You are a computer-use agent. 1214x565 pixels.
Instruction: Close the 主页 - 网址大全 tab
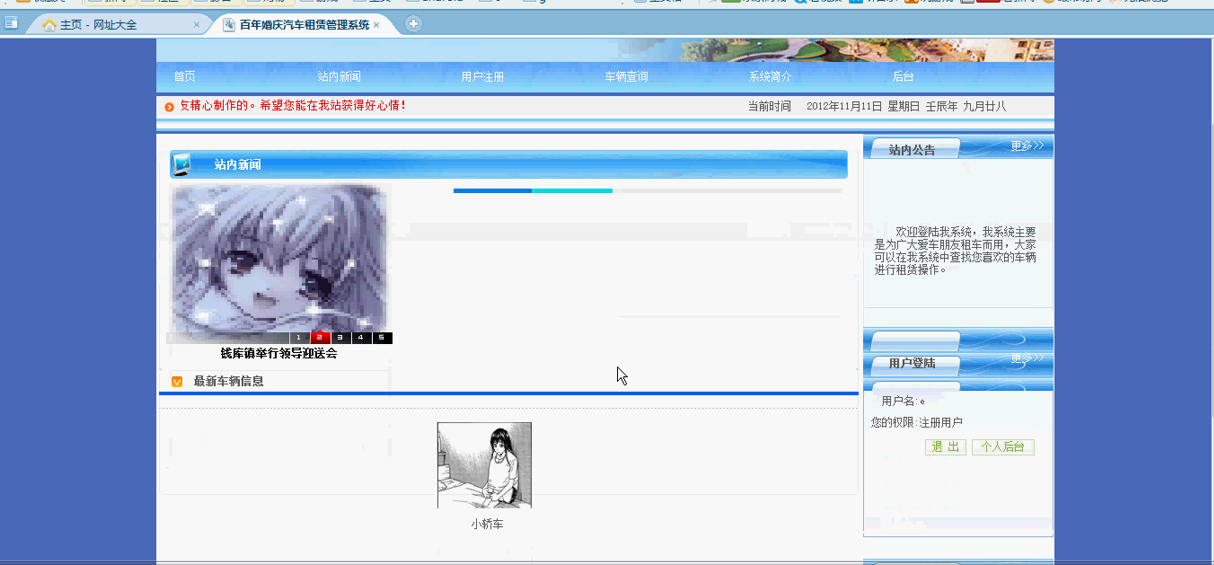tap(196, 25)
